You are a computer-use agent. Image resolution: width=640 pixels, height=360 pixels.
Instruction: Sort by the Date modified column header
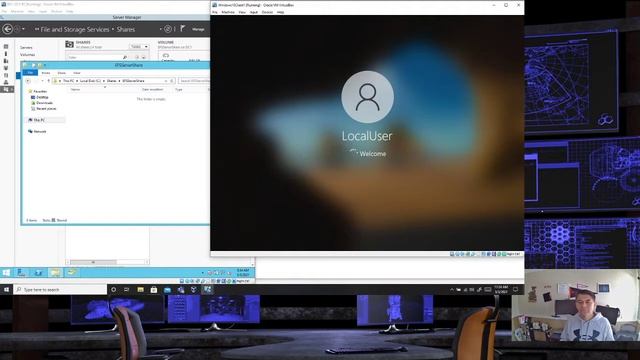[153, 89]
